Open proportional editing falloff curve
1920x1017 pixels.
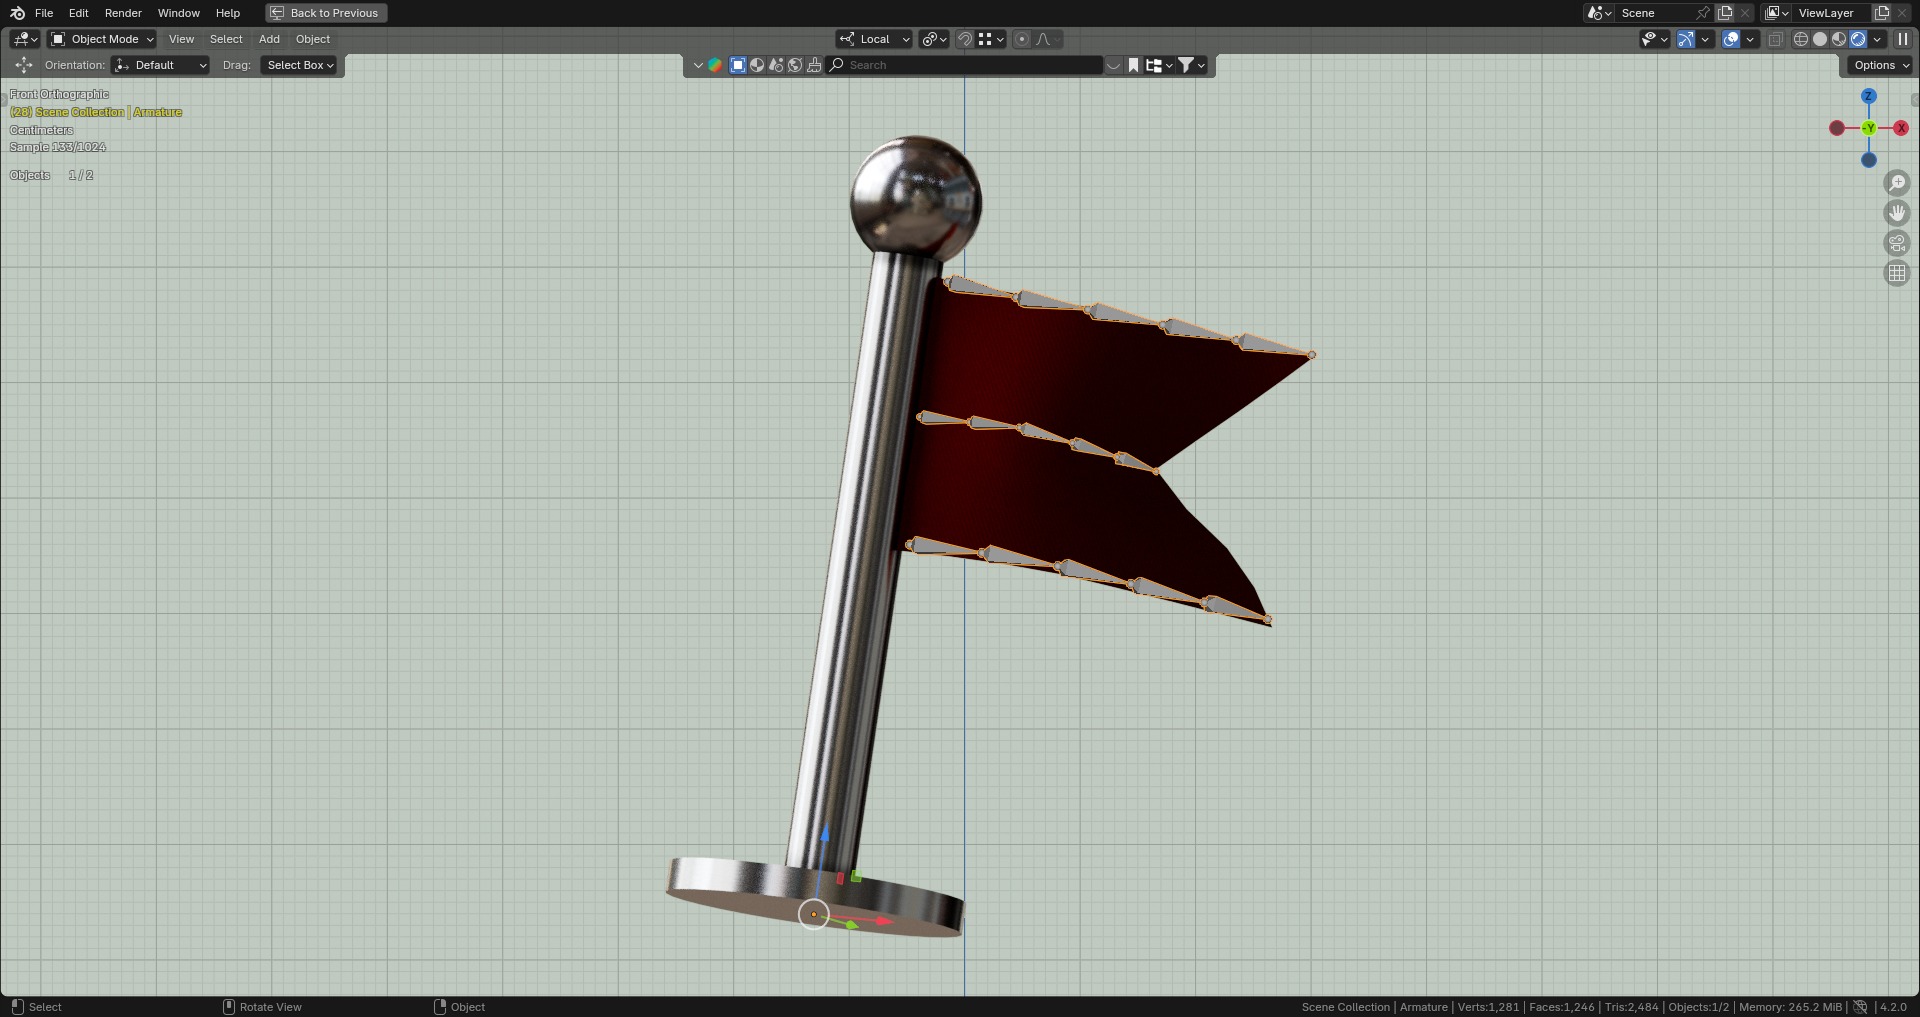click(1048, 39)
